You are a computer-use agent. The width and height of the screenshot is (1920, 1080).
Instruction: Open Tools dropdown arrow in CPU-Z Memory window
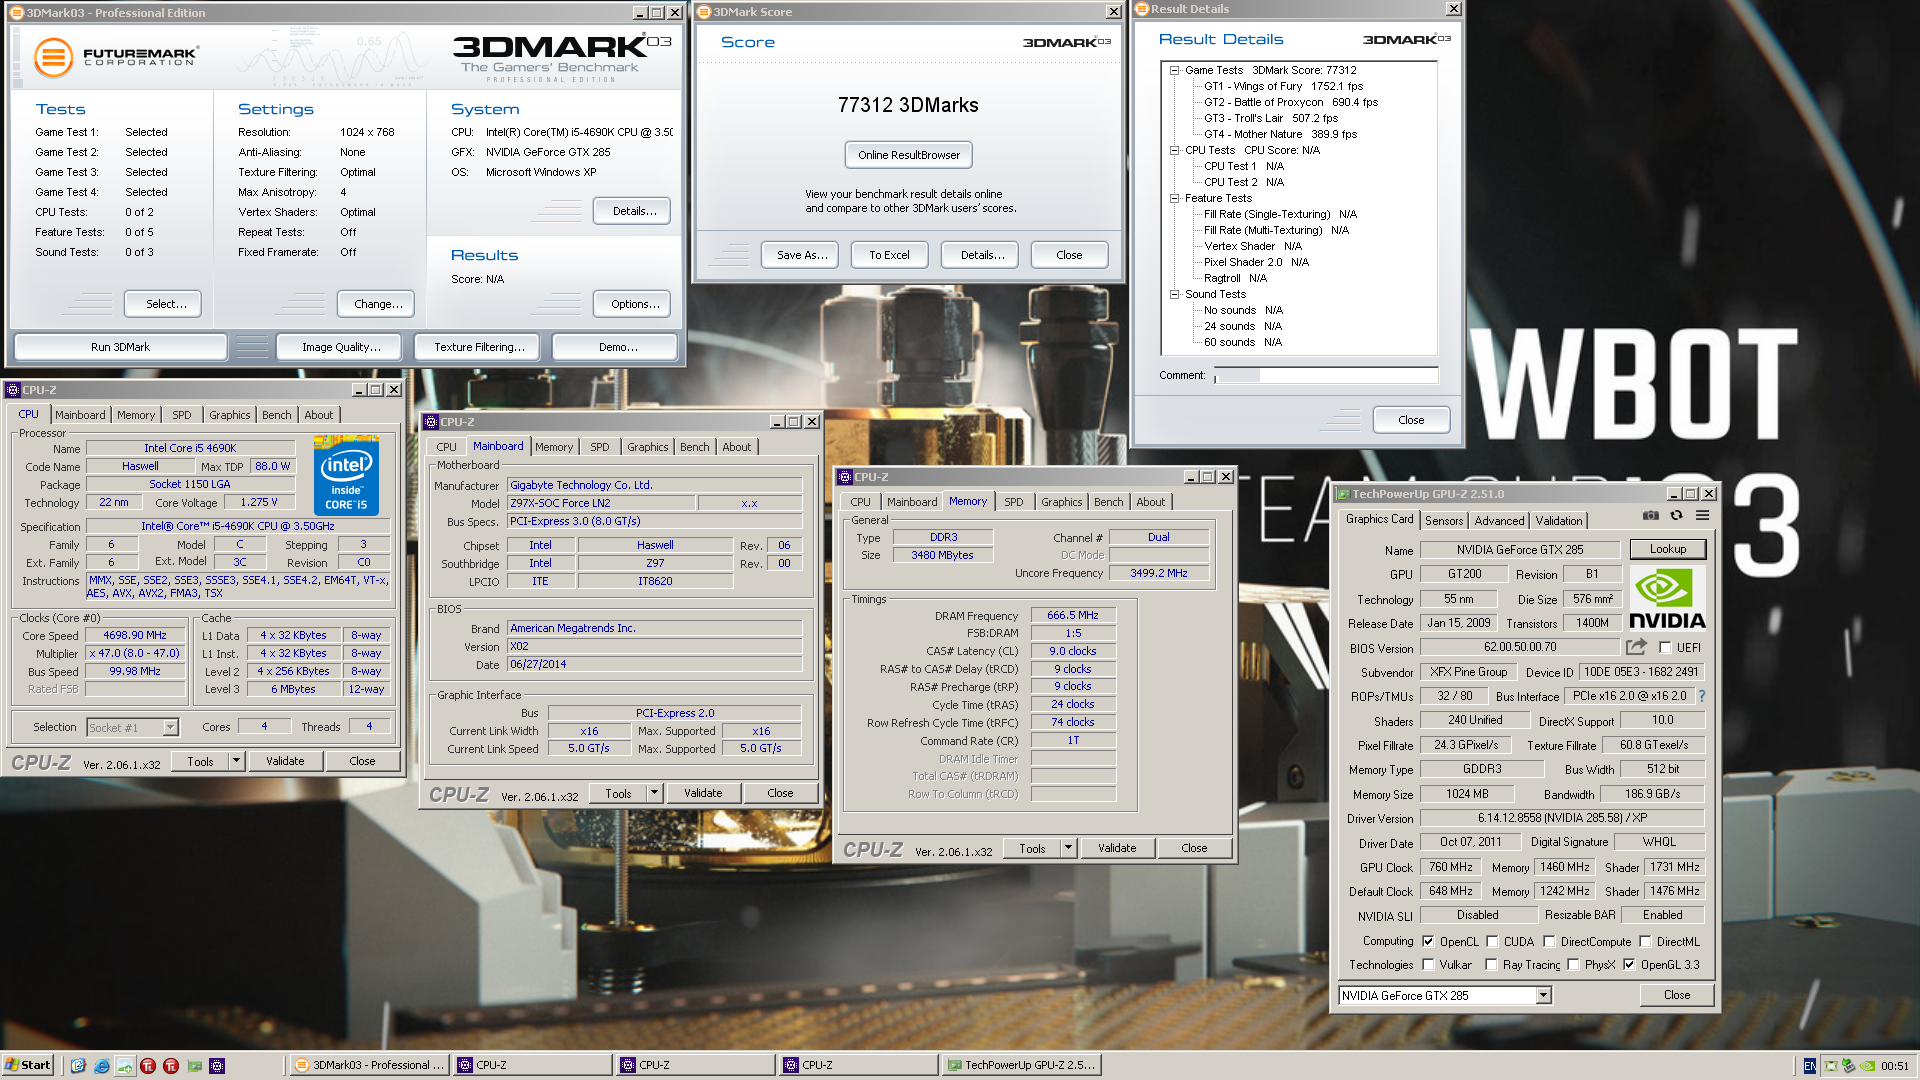click(1068, 848)
